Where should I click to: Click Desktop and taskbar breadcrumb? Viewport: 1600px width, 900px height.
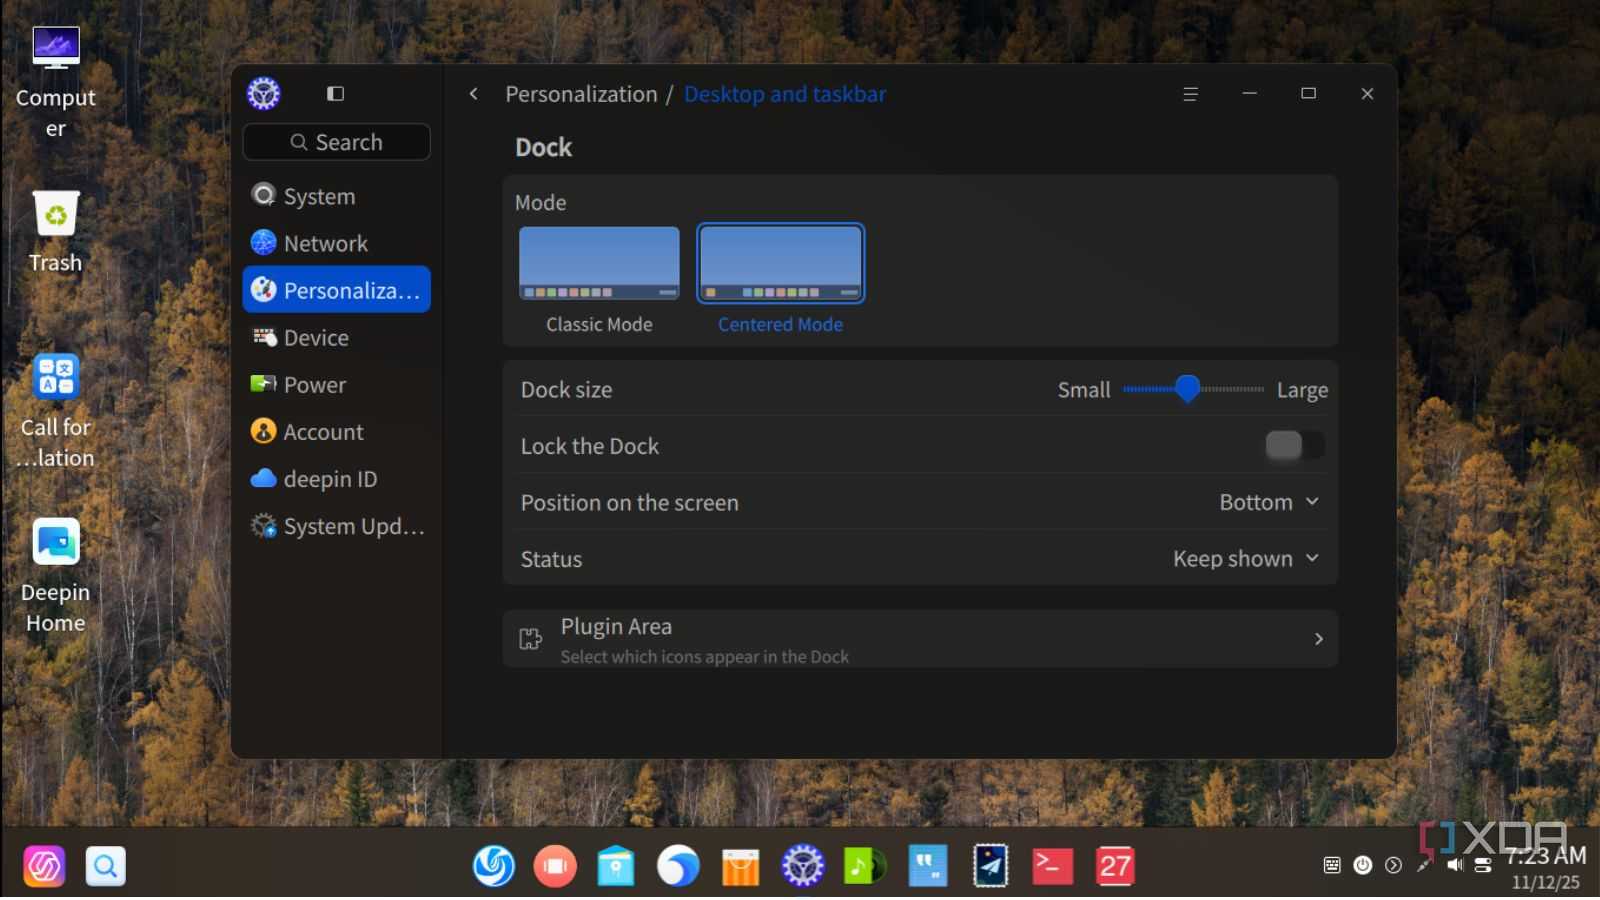click(x=785, y=94)
